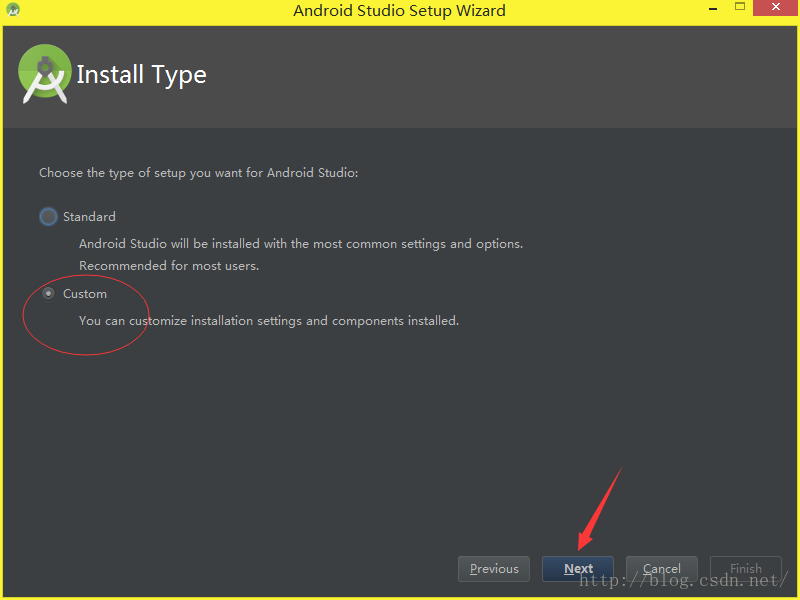Select the Custom install type radio button
The image size is (800, 600).
click(x=48, y=293)
